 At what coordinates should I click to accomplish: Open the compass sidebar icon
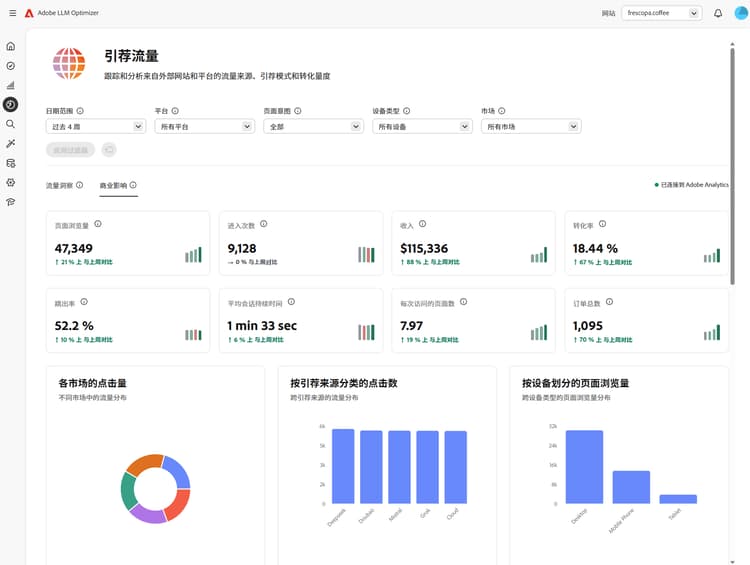tap(11, 66)
